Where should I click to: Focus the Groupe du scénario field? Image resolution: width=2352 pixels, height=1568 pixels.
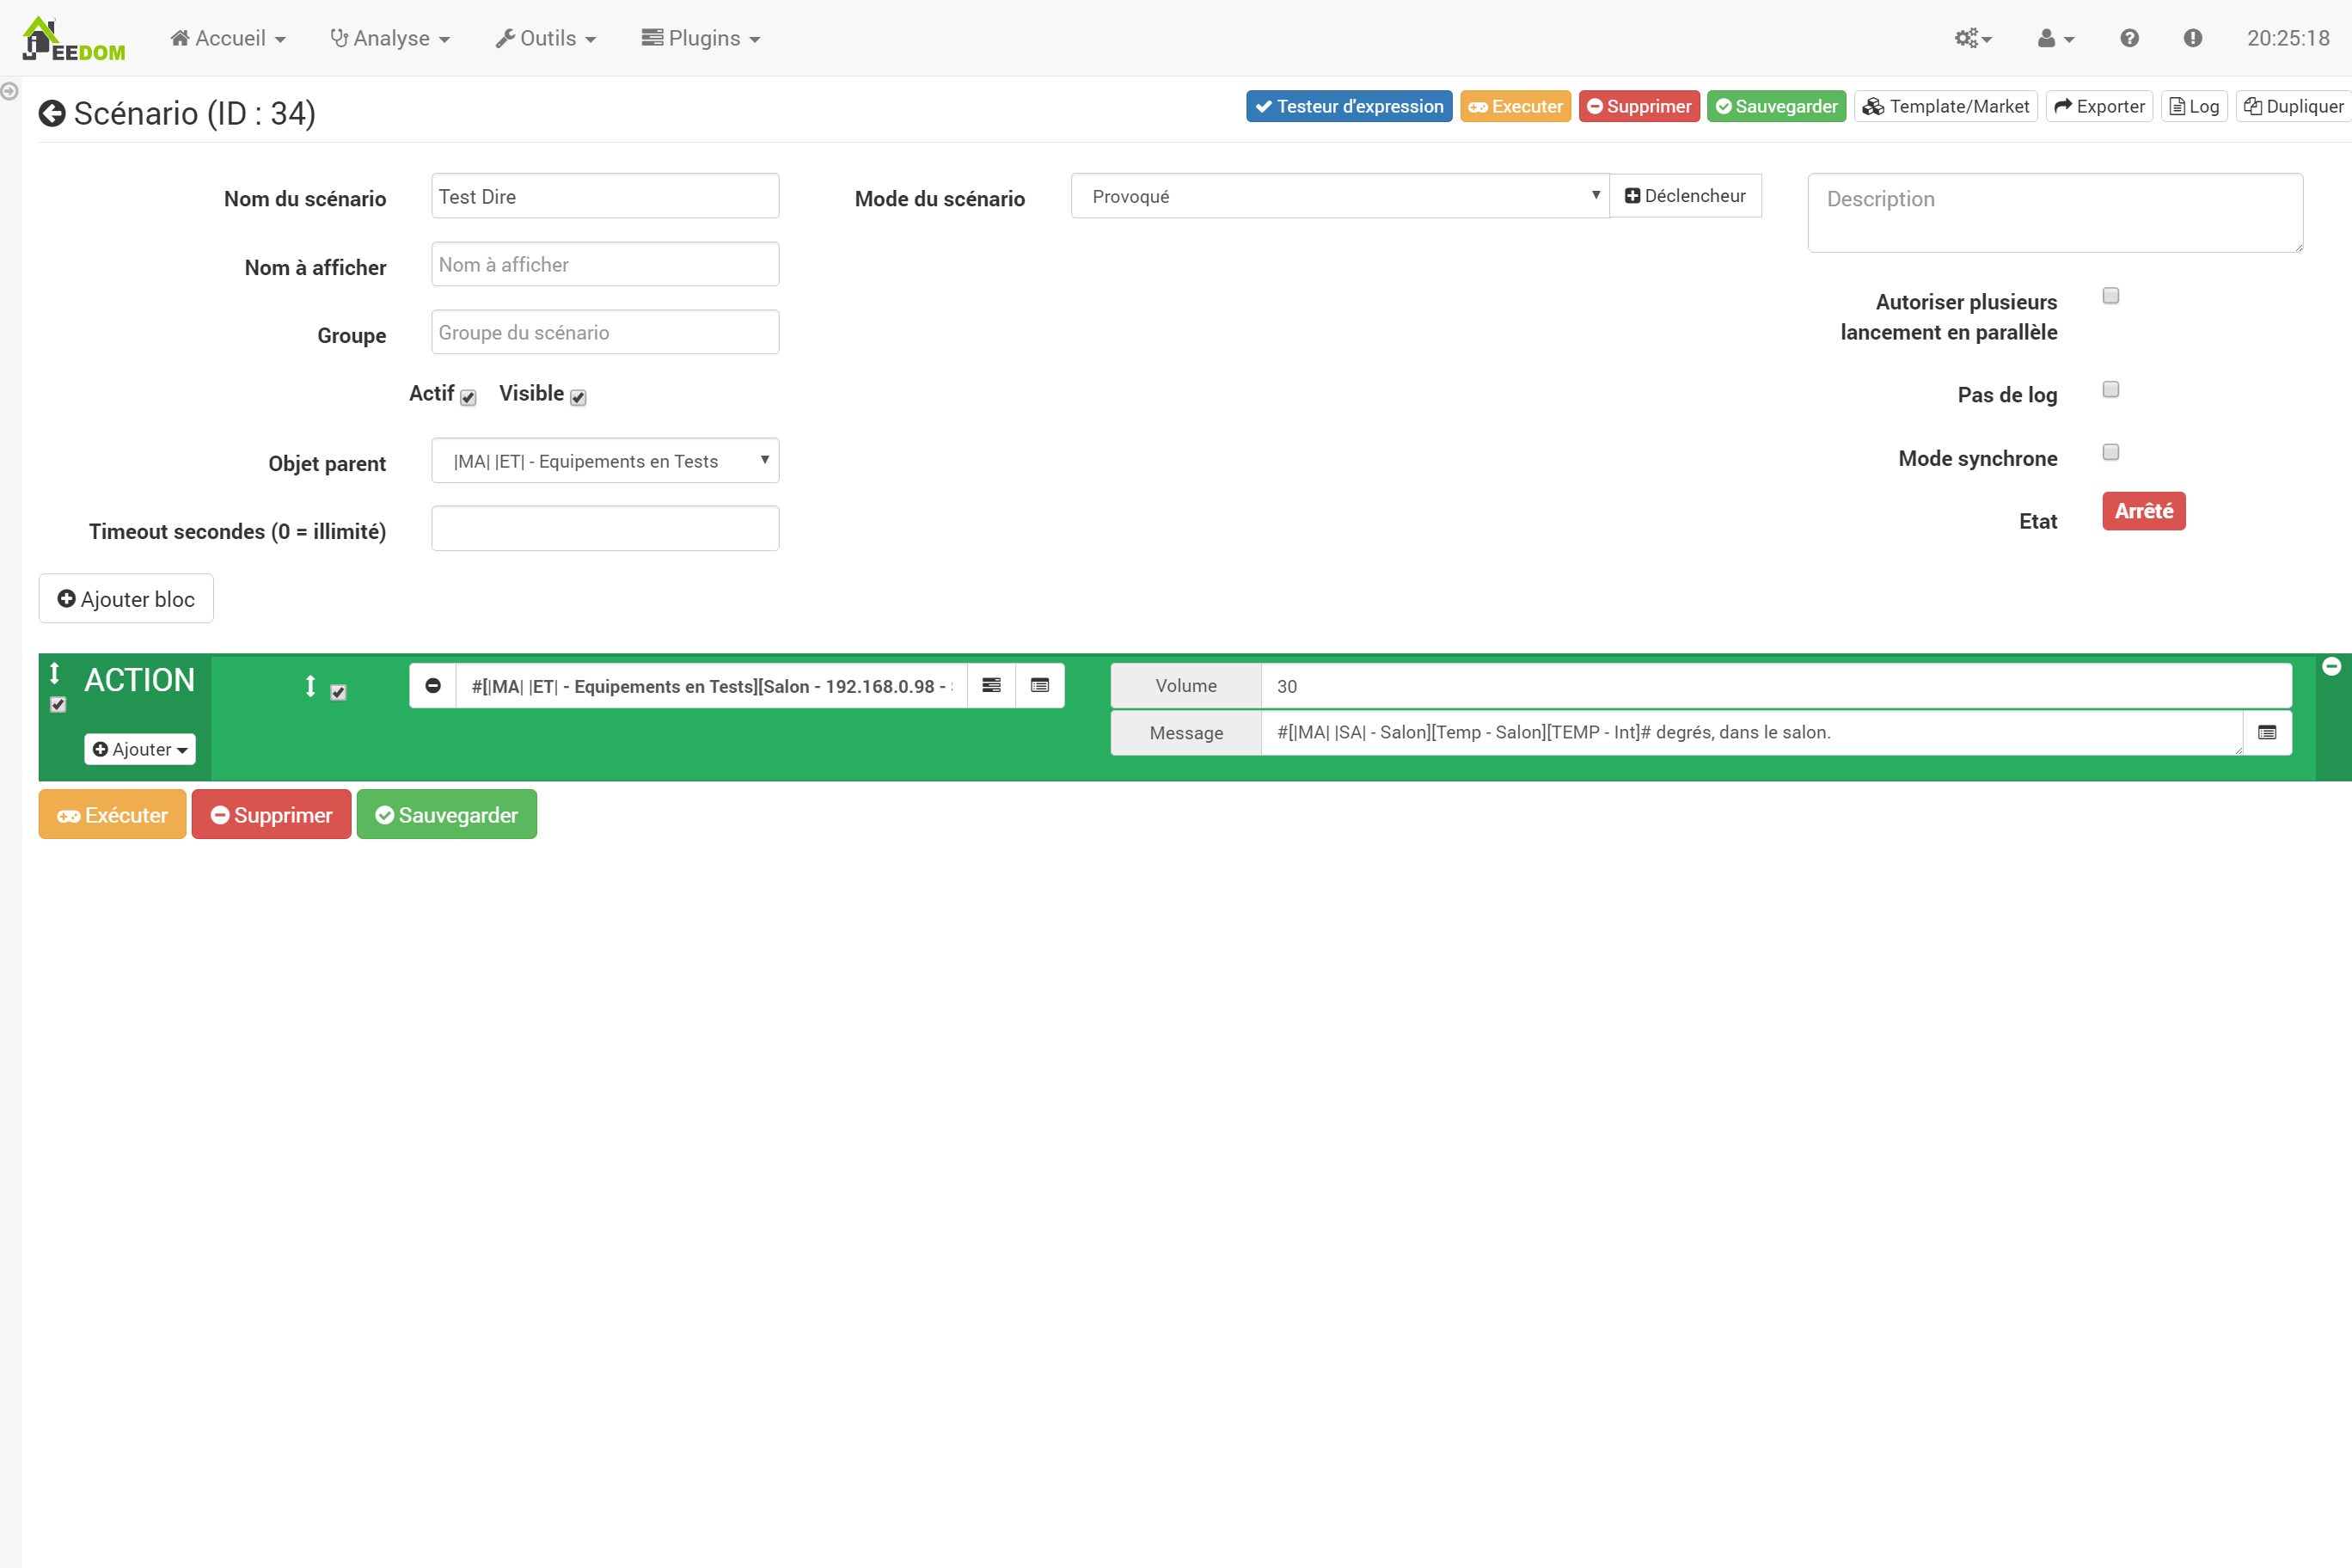point(605,332)
